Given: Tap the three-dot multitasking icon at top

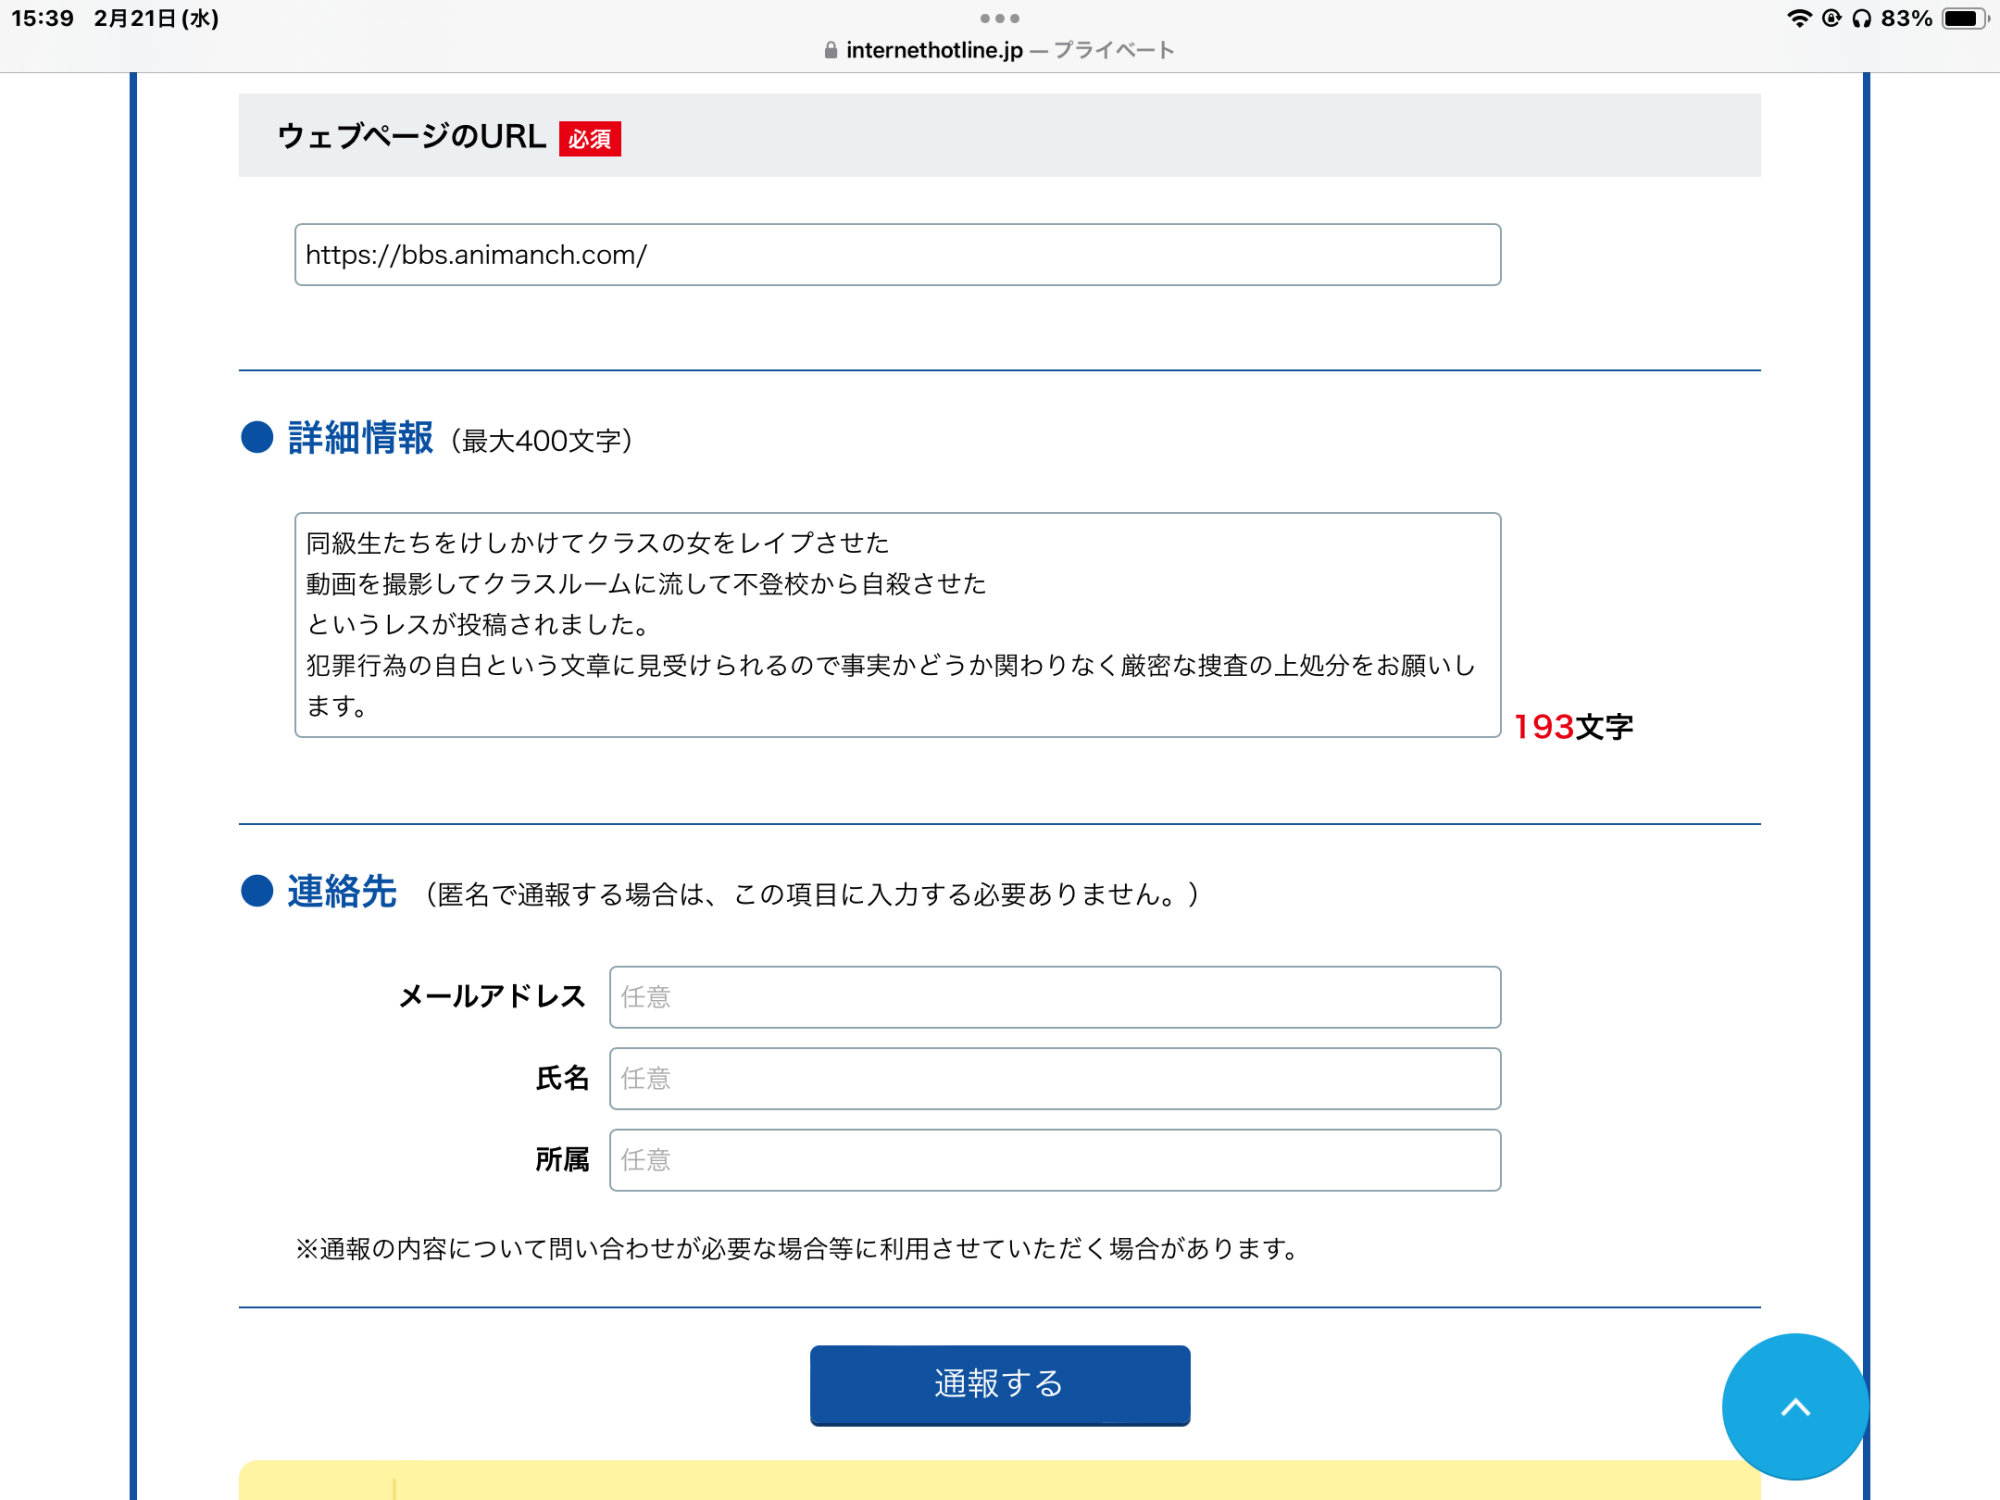Looking at the screenshot, I should (x=999, y=18).
